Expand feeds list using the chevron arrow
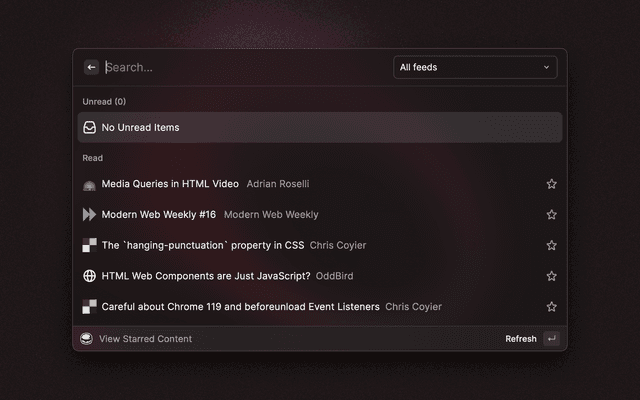Viewport: 640px width, 400px height. click(x=546, y=67)
